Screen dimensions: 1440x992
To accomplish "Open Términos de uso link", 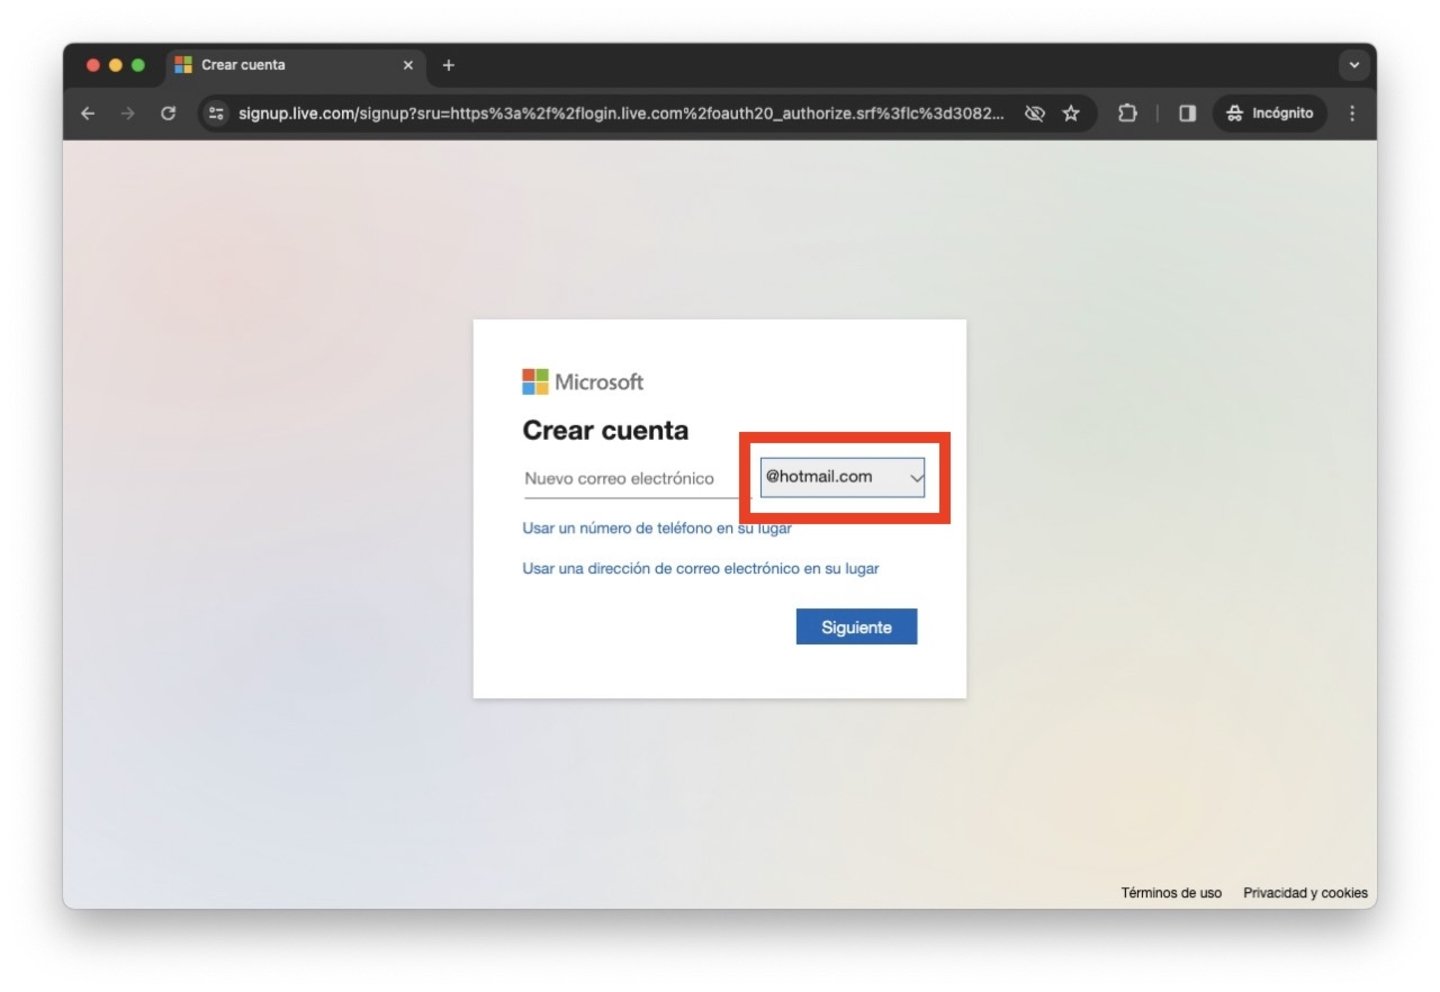I will pyautogui.click(x=1171, y=893).
